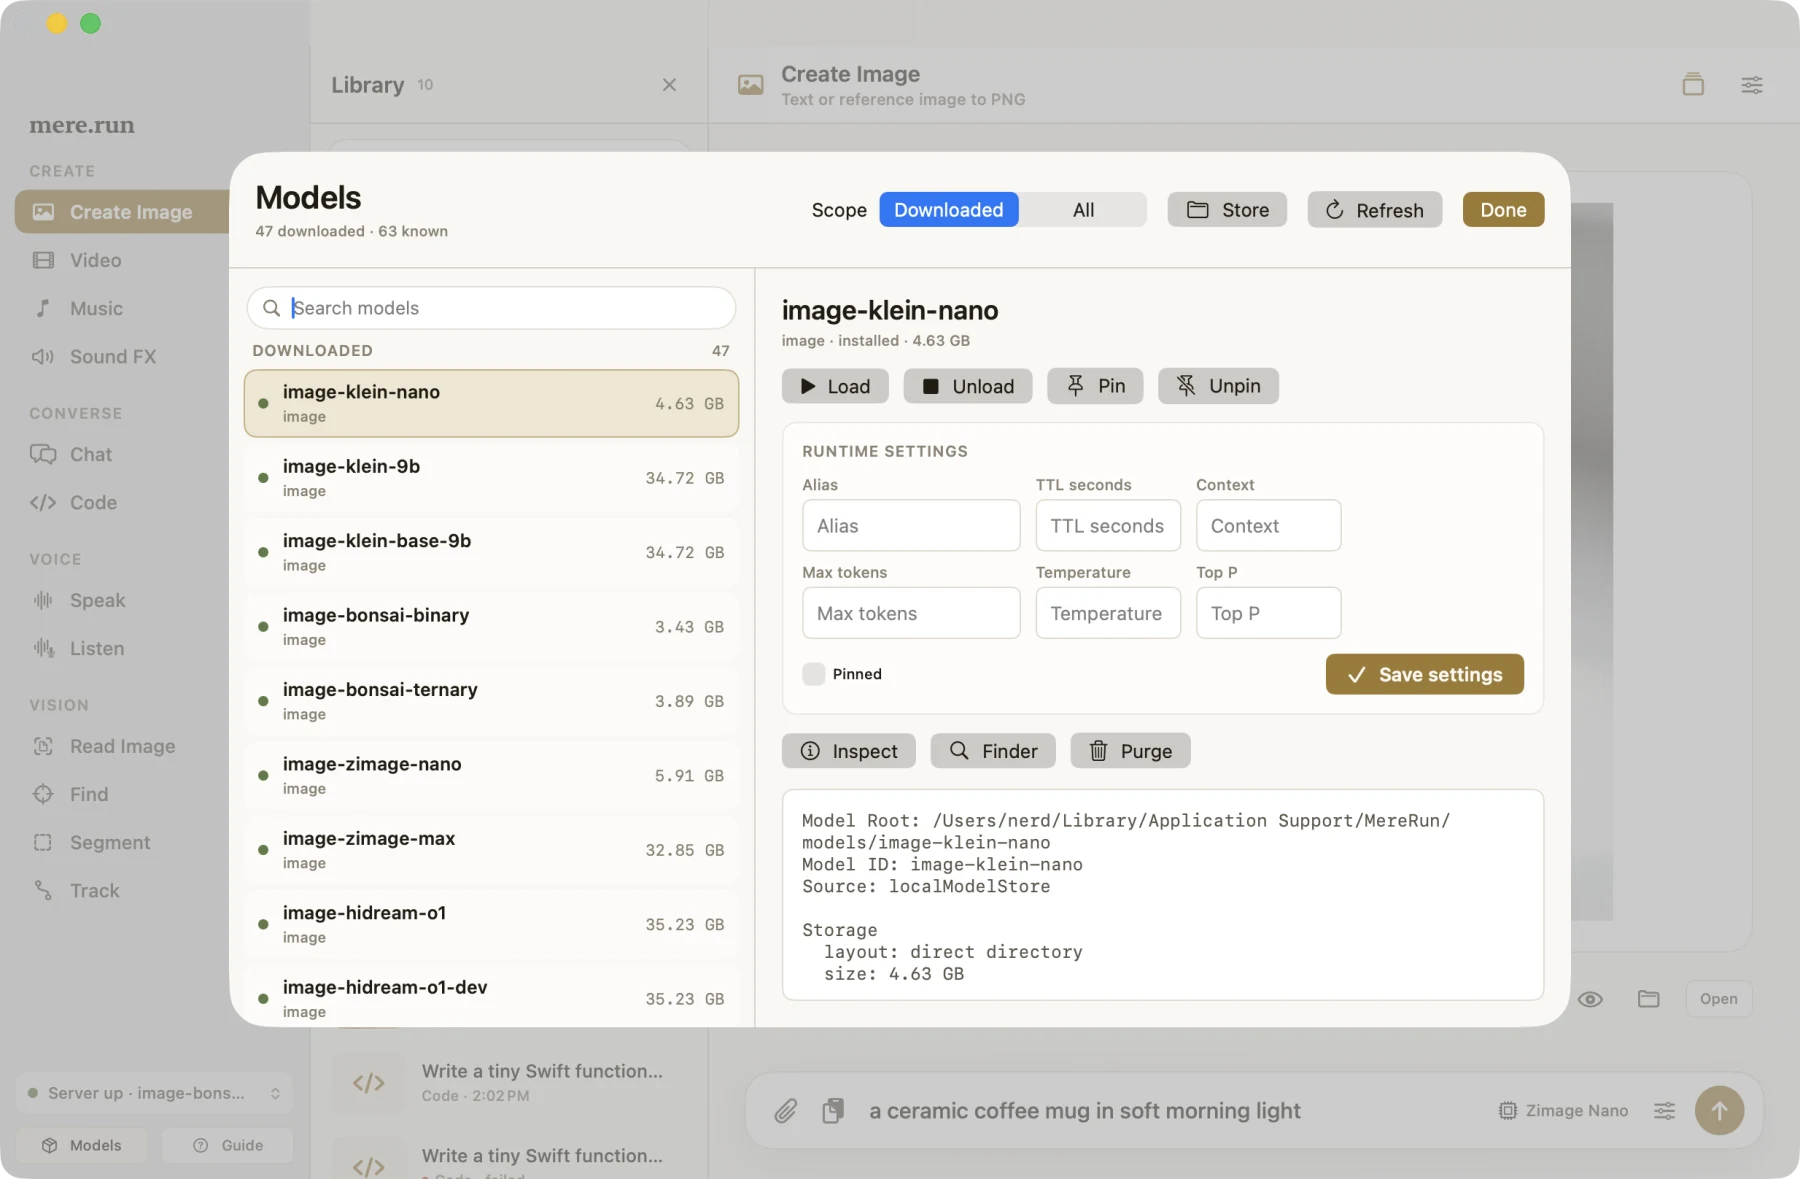Close the Library panel
The image size is (1800, 1179).
coord(669,85)
